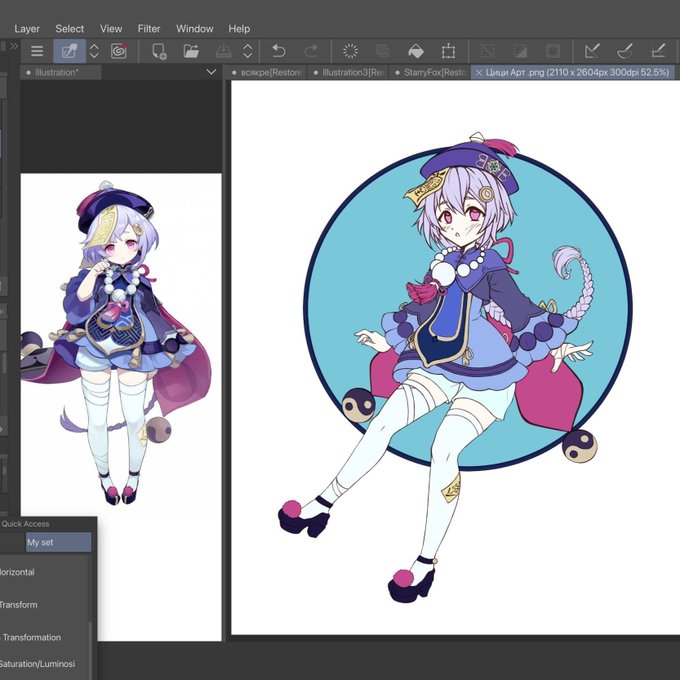Toggle the highlighted pen-on-tablet button in the command bar

click(x=69, y=51)
